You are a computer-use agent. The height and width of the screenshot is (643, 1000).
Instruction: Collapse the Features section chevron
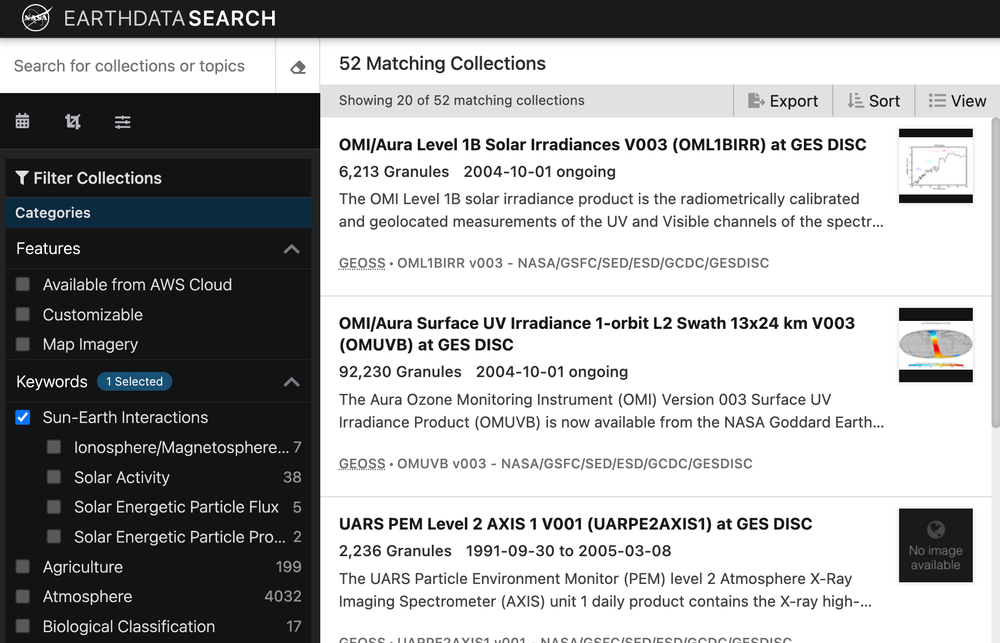click(291, 249)
